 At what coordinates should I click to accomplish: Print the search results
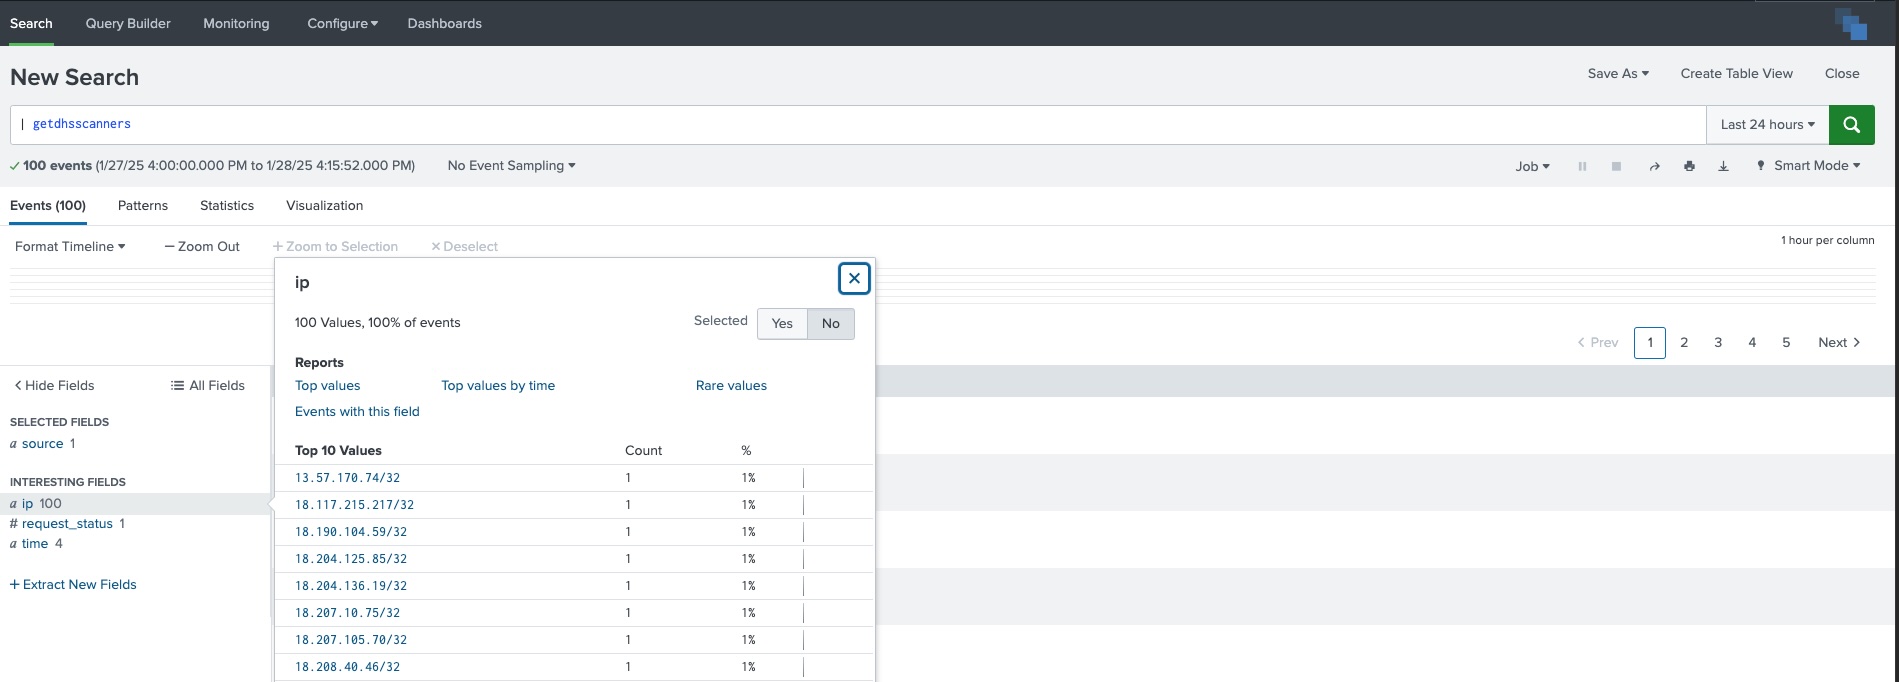point(1689,166)
